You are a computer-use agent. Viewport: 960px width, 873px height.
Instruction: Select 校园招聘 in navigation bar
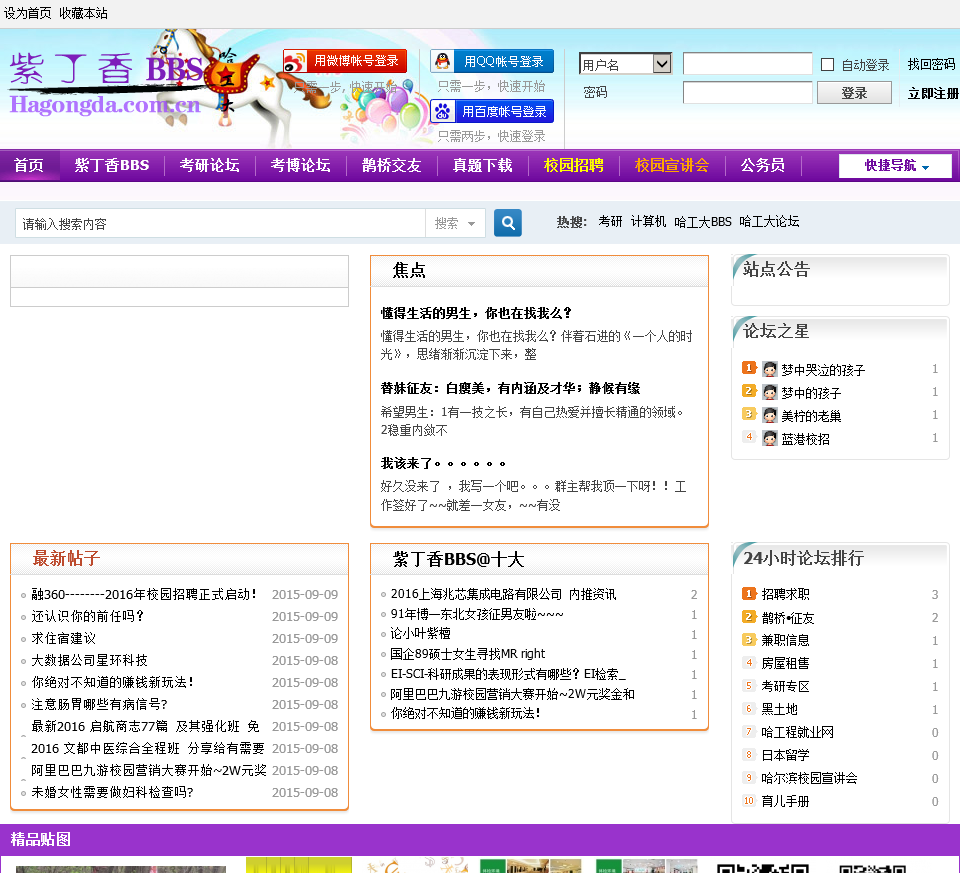tap(573, 165)
